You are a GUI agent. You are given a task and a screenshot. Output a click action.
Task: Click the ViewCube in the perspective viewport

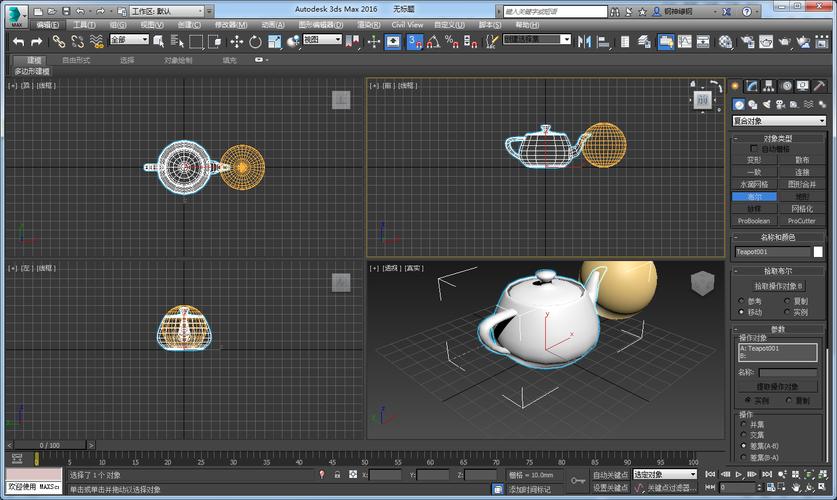703,283
